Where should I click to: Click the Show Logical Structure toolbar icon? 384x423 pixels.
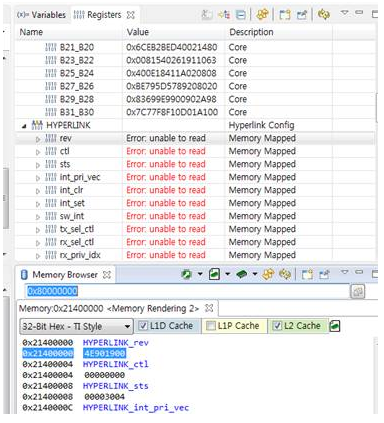(224, 15)
